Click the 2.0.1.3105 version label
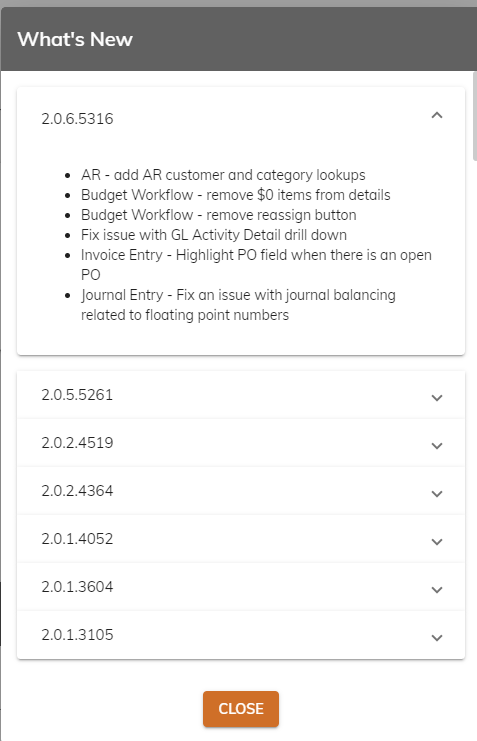The height and width of the screenshot is (741, 477). coord(77,635)
